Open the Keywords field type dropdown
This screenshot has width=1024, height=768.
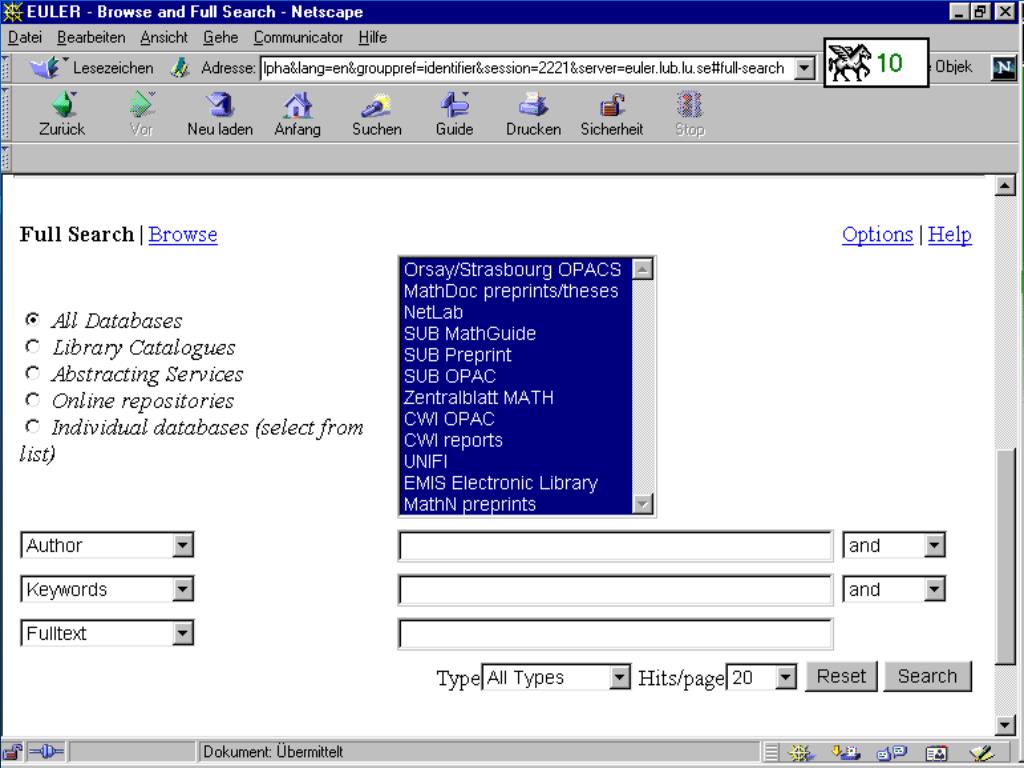(107, 589)
